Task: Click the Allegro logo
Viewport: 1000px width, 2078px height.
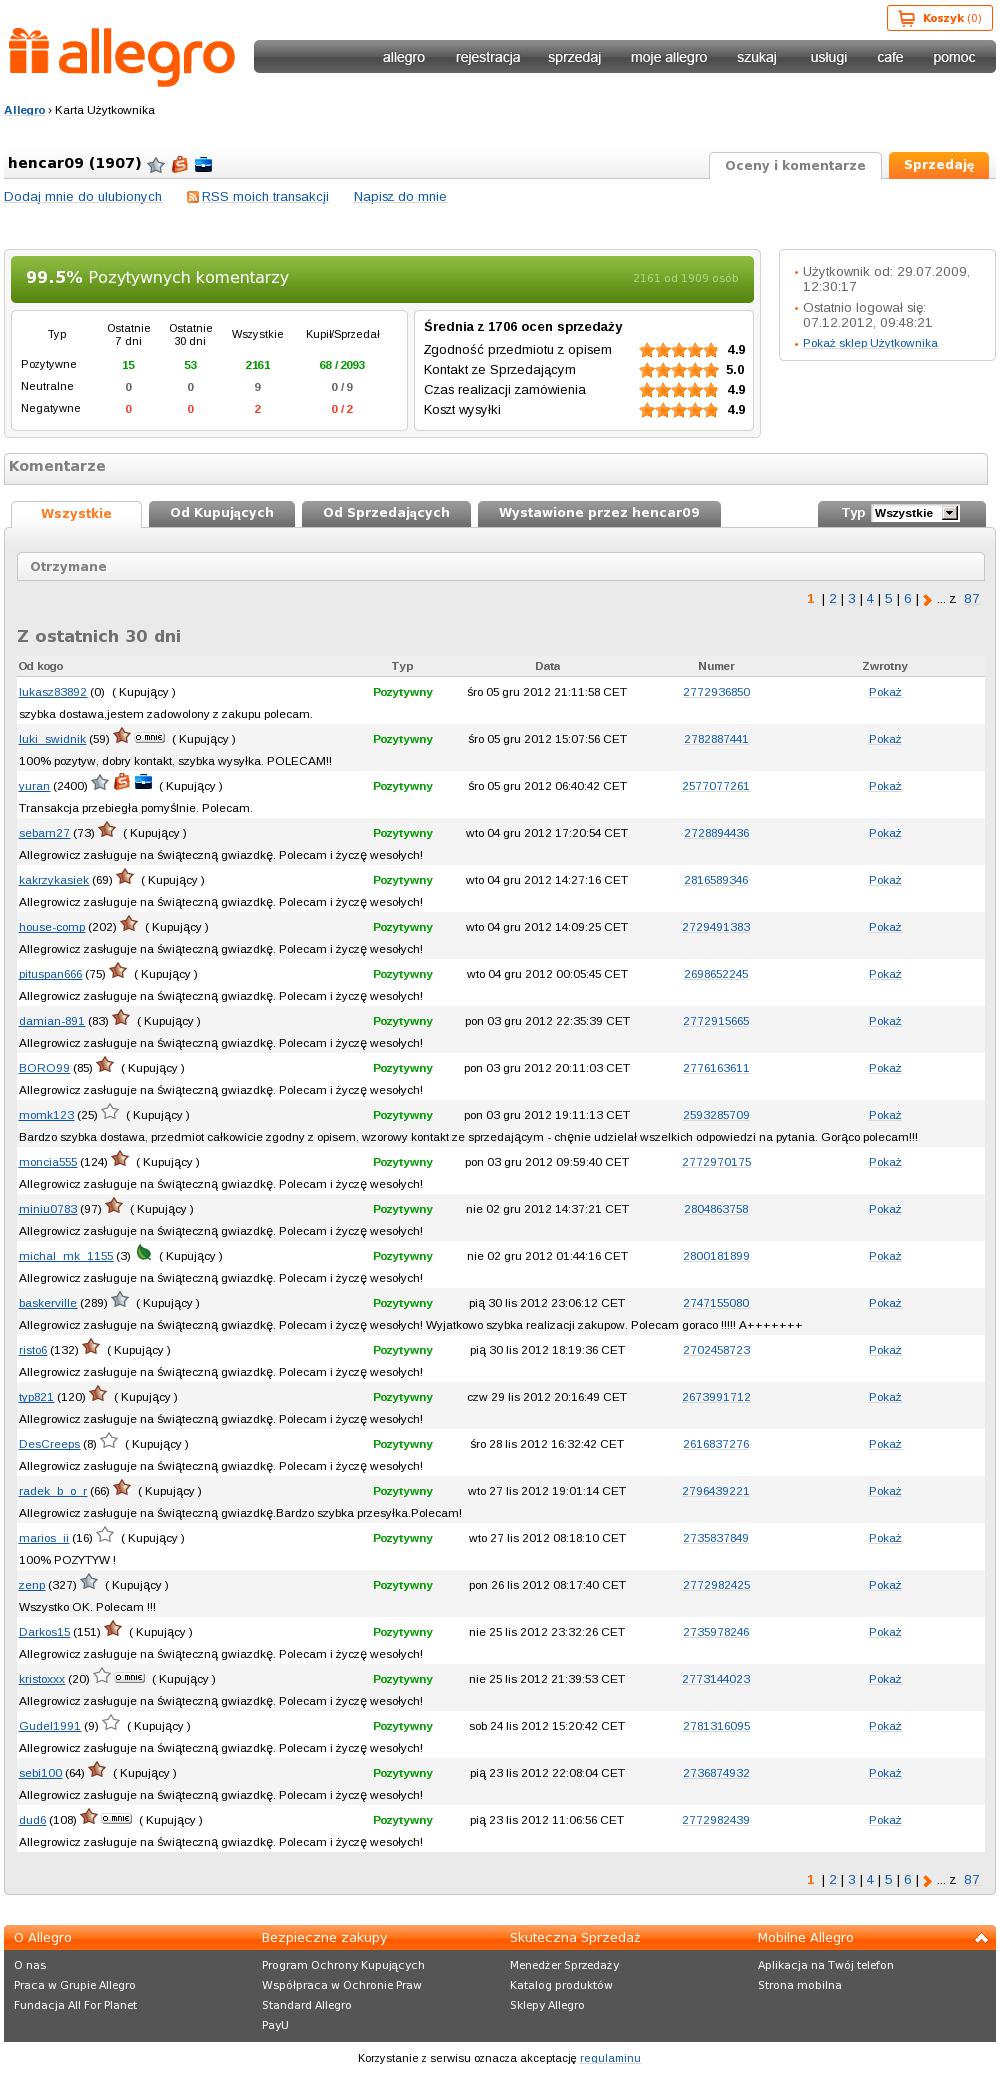Action: pos(122,56)
